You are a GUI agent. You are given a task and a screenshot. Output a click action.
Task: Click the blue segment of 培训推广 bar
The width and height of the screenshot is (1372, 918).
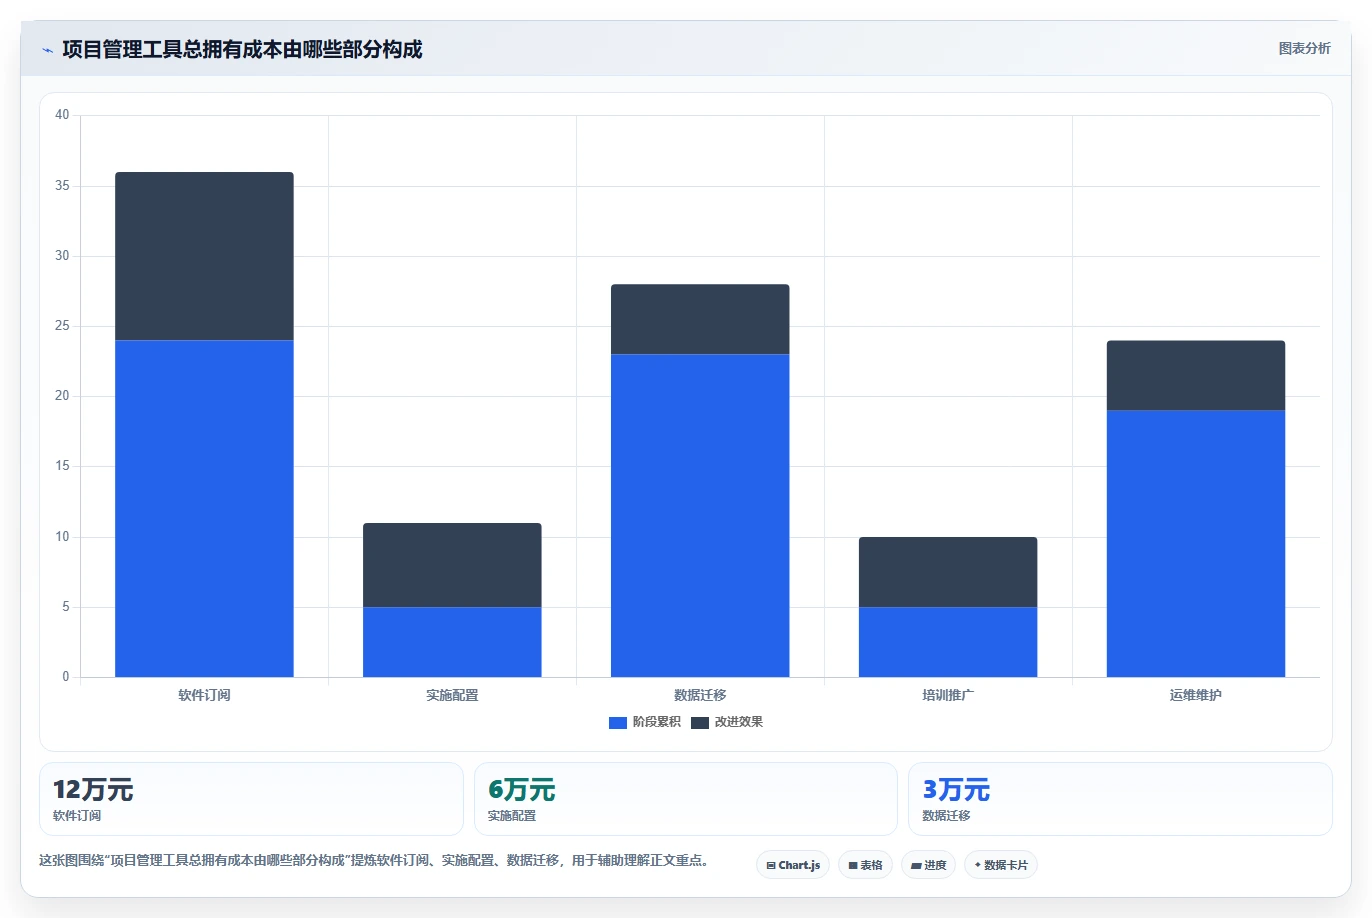click(948, 642)
